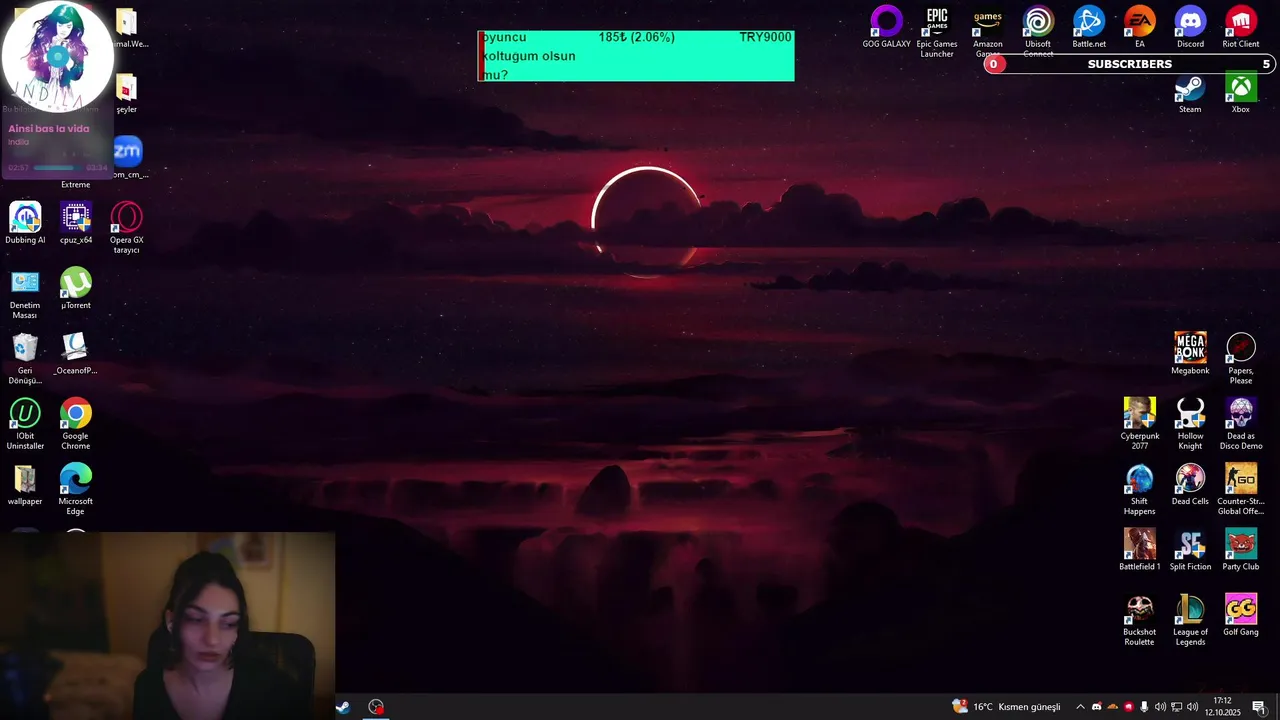Open the cpuz_x64 desktop shortcut
This screenshot has width=1280, height=720.
click(x=76, y=223)
